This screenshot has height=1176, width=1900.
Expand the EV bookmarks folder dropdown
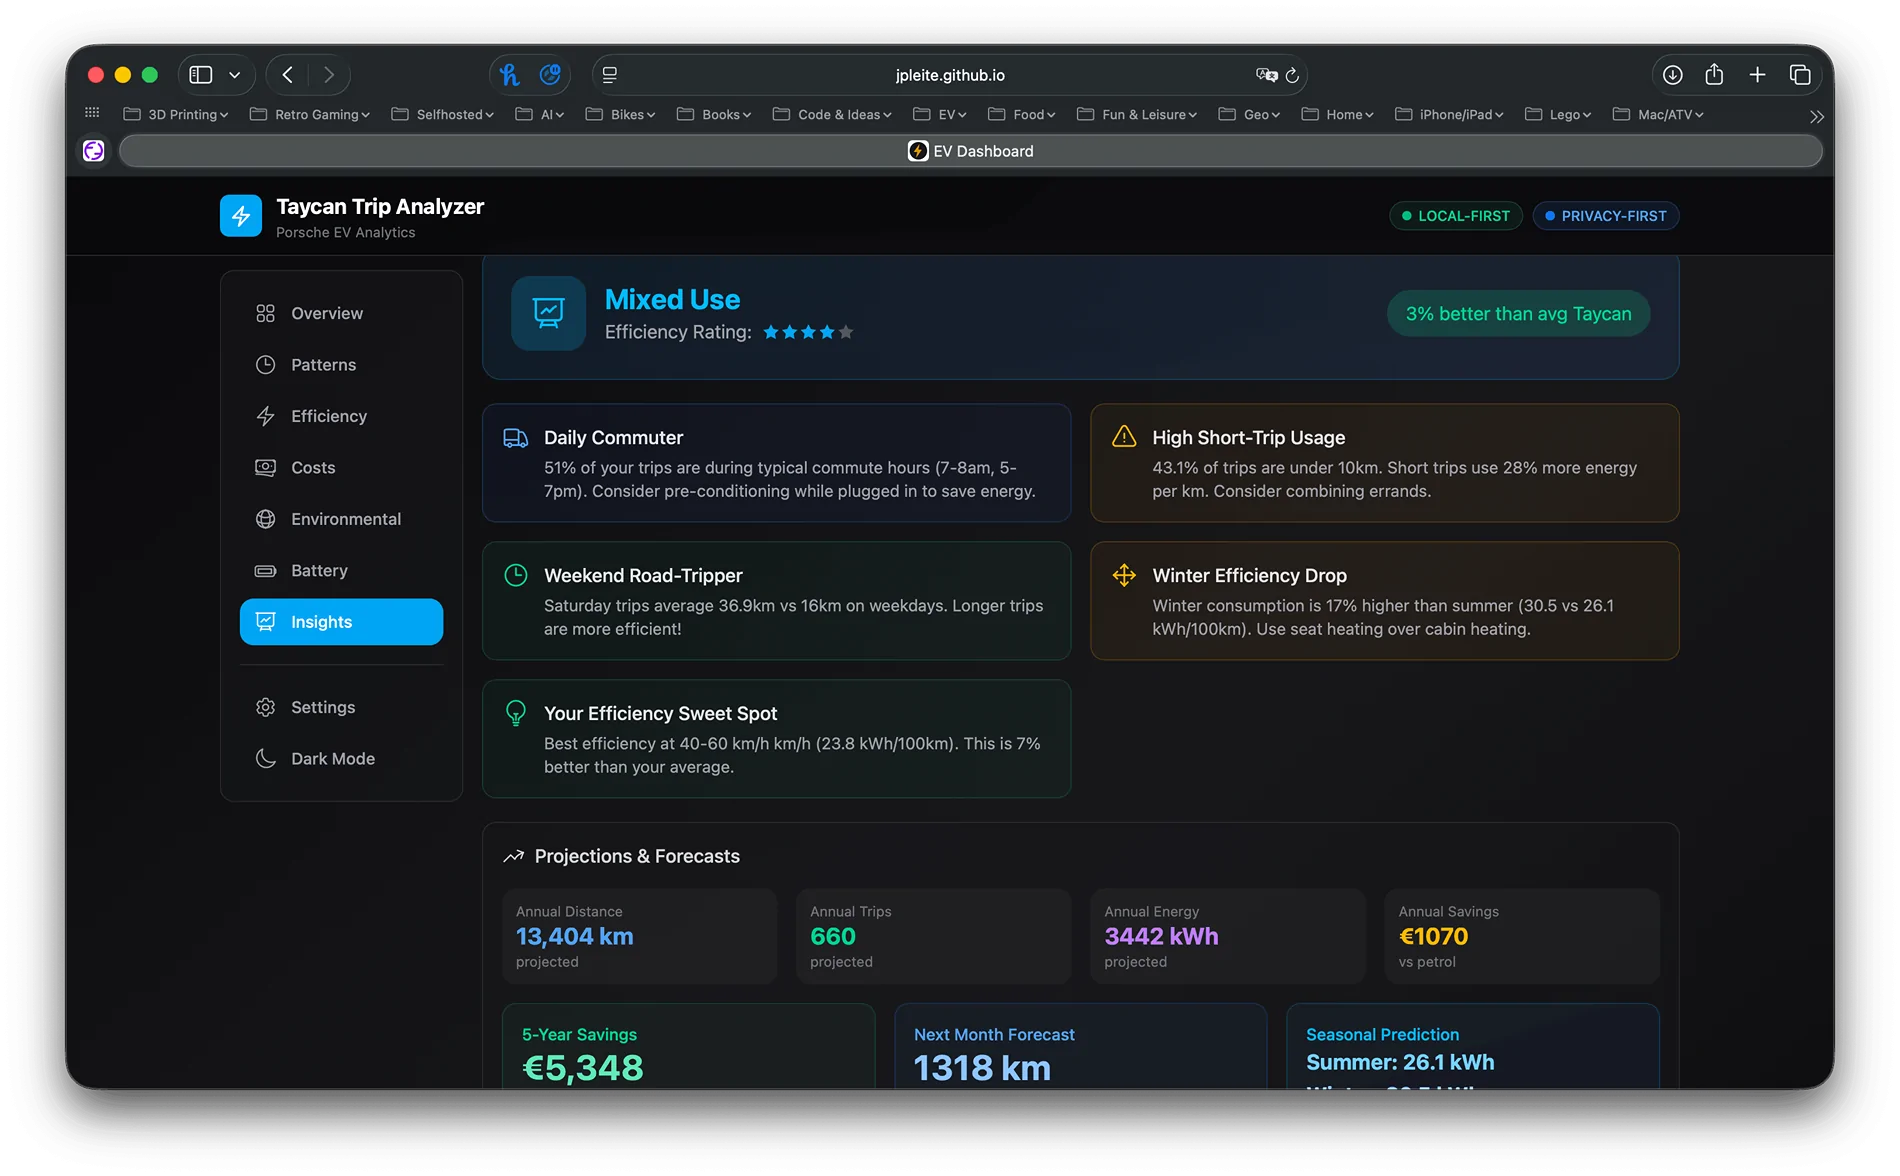[x=938, y=114]
